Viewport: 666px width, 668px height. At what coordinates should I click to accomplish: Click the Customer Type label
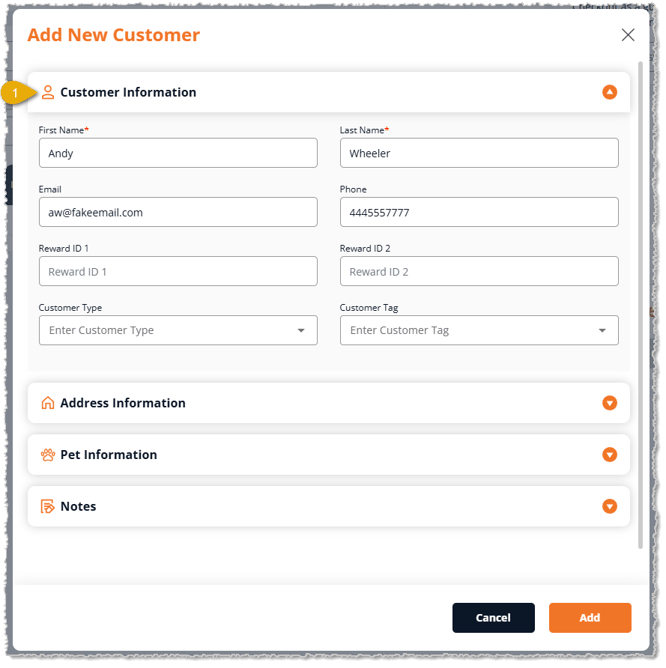point(70,308)
